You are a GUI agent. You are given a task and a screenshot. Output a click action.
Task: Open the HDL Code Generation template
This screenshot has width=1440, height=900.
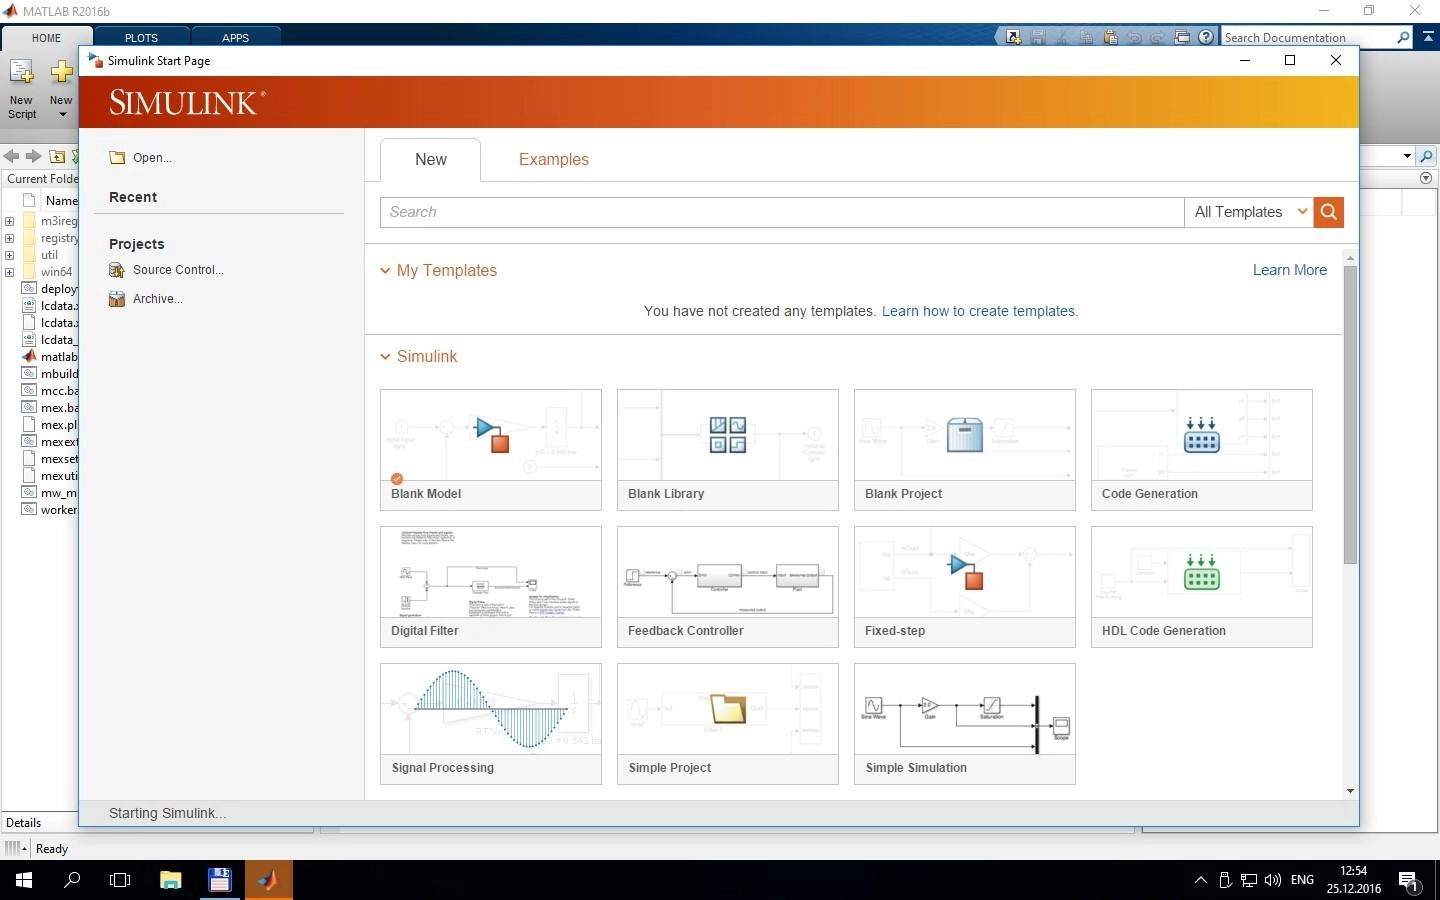[1202, 586]
